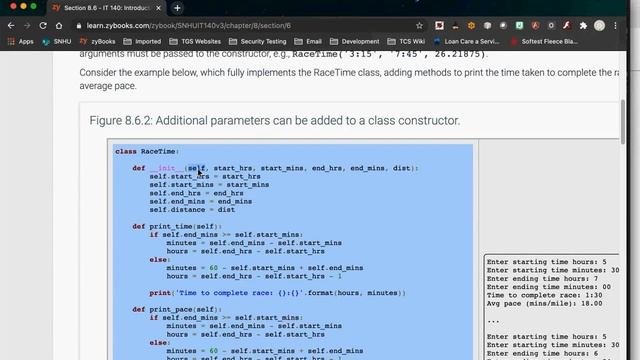The width and height of the screenshot is (640, 360).
Task: Click 'def print_time(self):' in the code
Action: point(177,226)
